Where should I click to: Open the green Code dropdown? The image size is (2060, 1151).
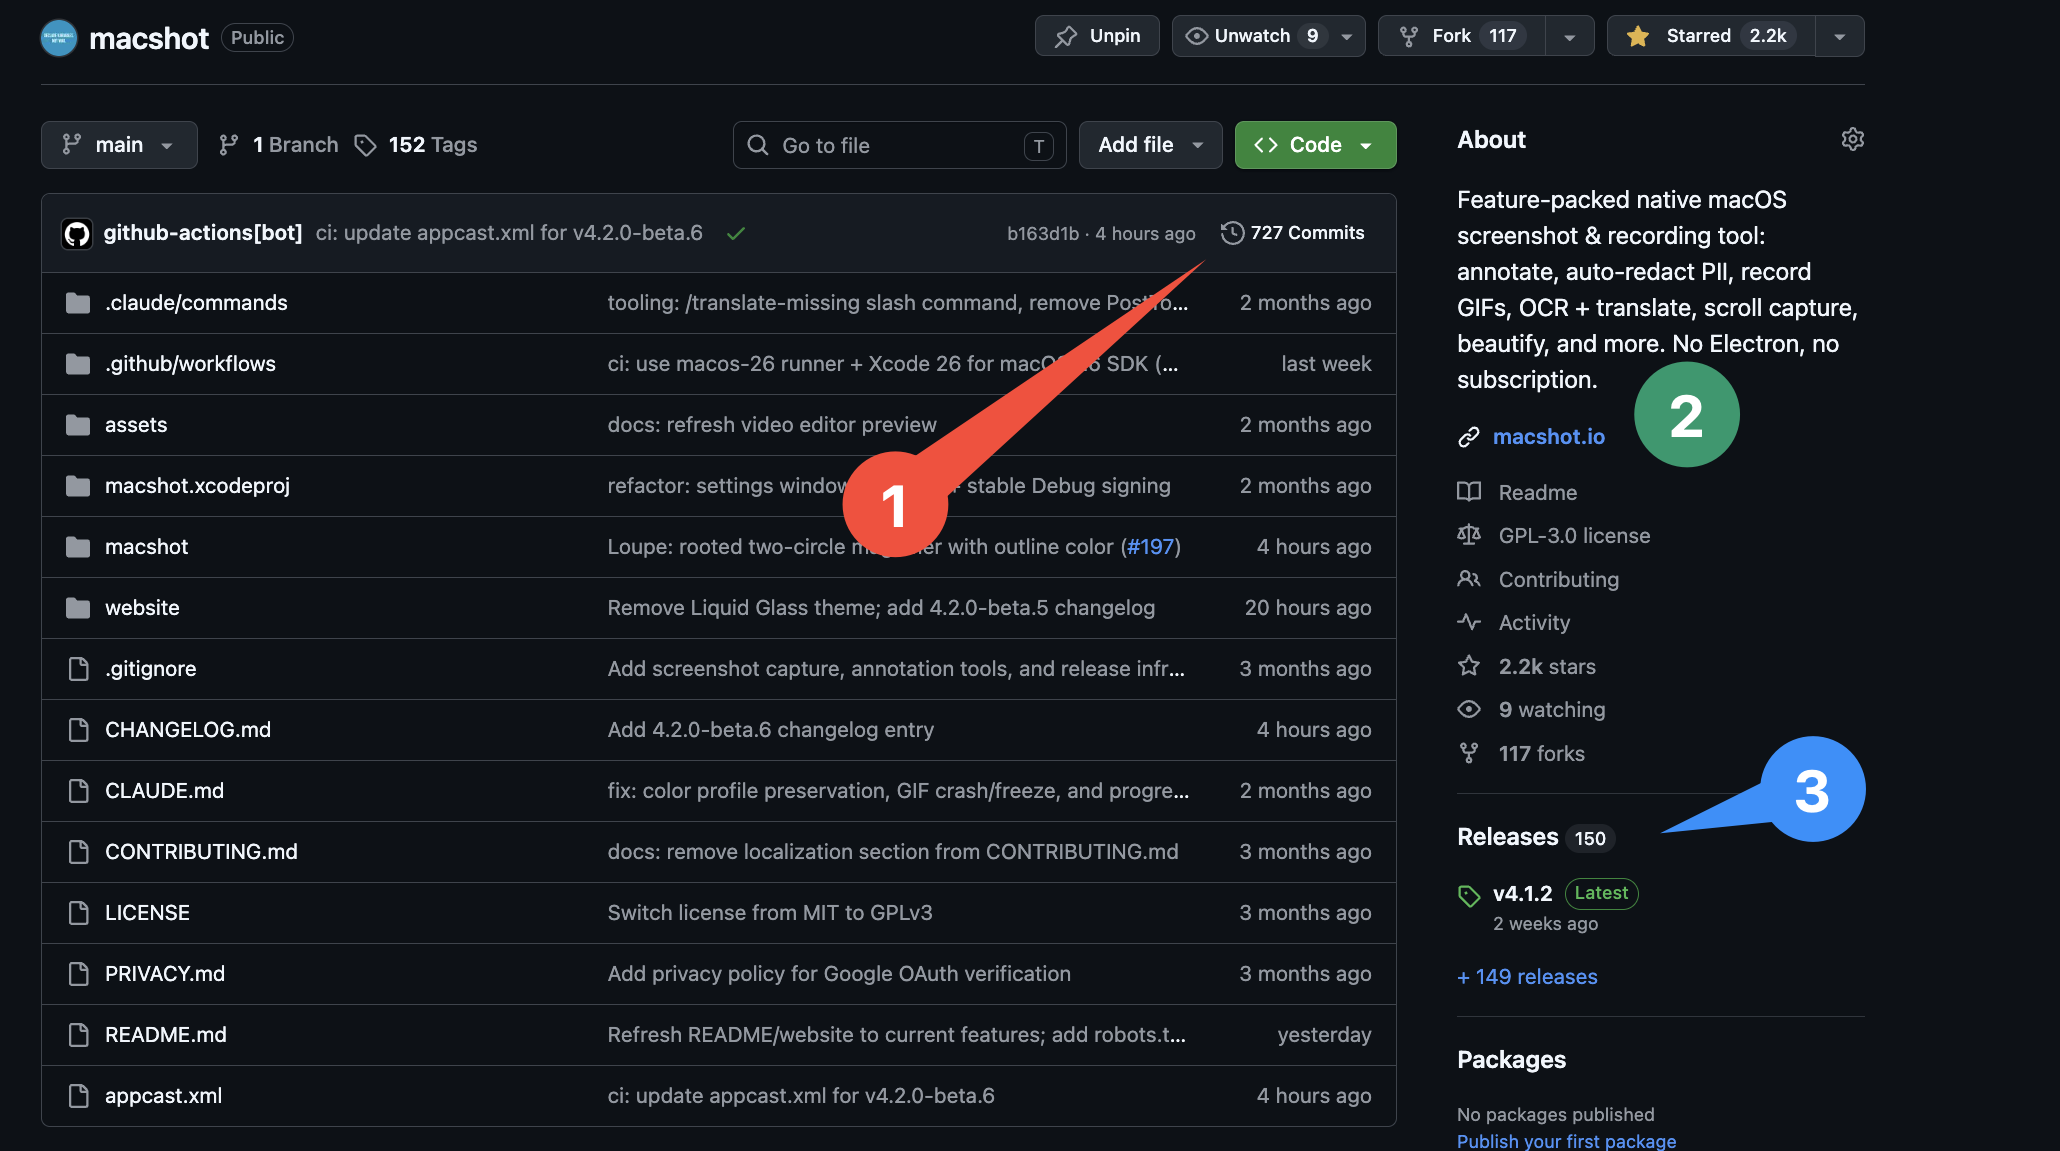[x=1315, y=145]
